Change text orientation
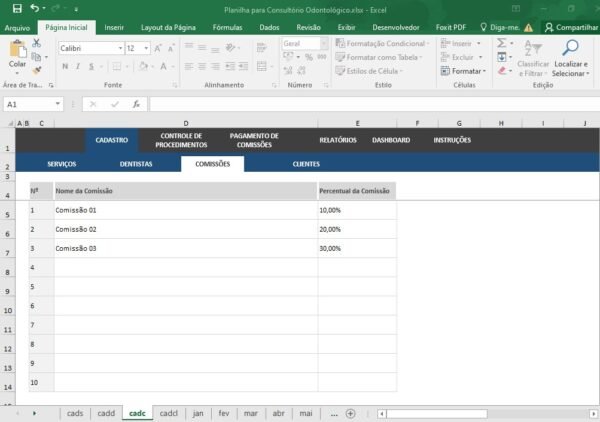The height and width of the screenshot is (422, 600). [x=230, y=47]
